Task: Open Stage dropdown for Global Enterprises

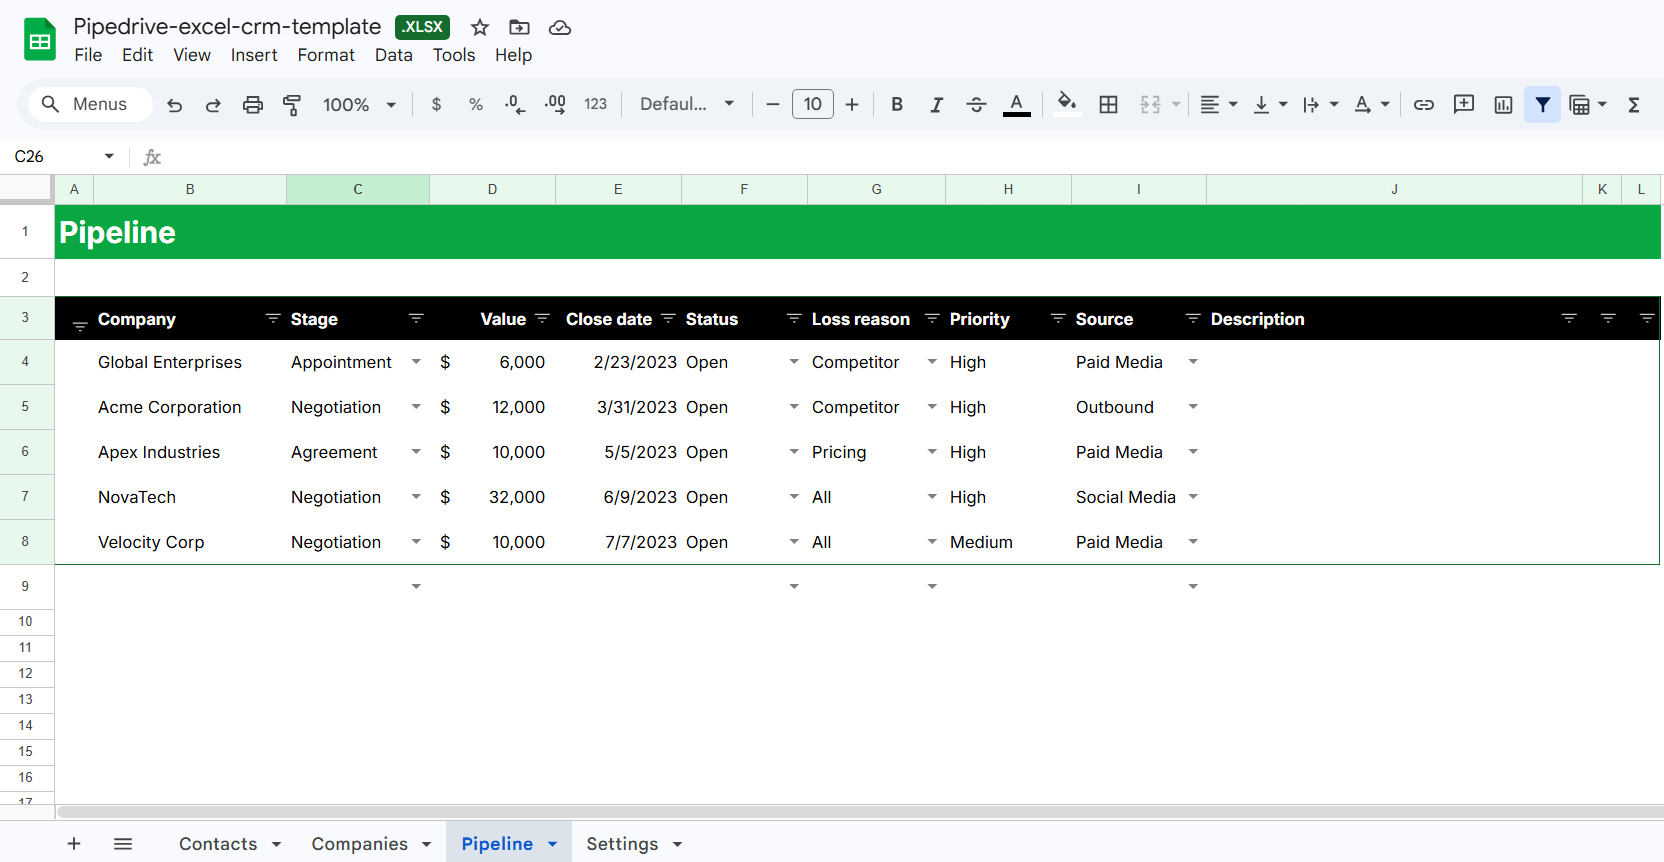Action: (x=416, y=362)
